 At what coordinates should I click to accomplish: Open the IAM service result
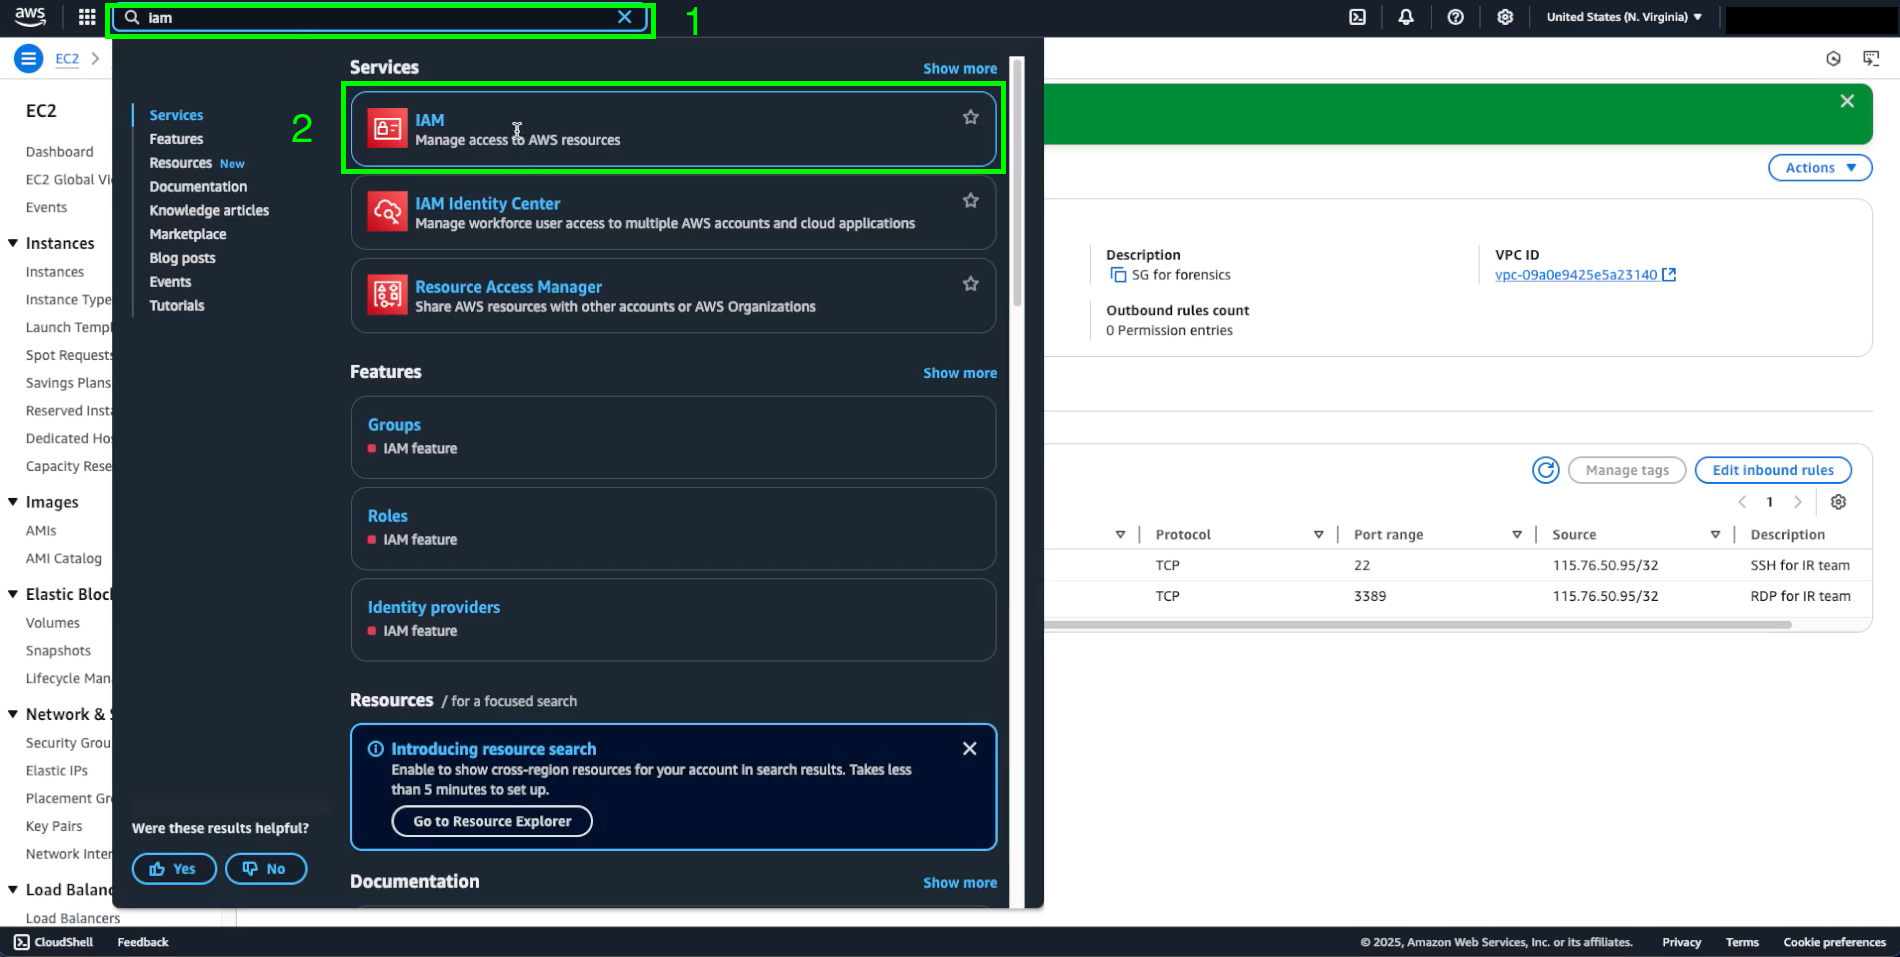point(673,129)
